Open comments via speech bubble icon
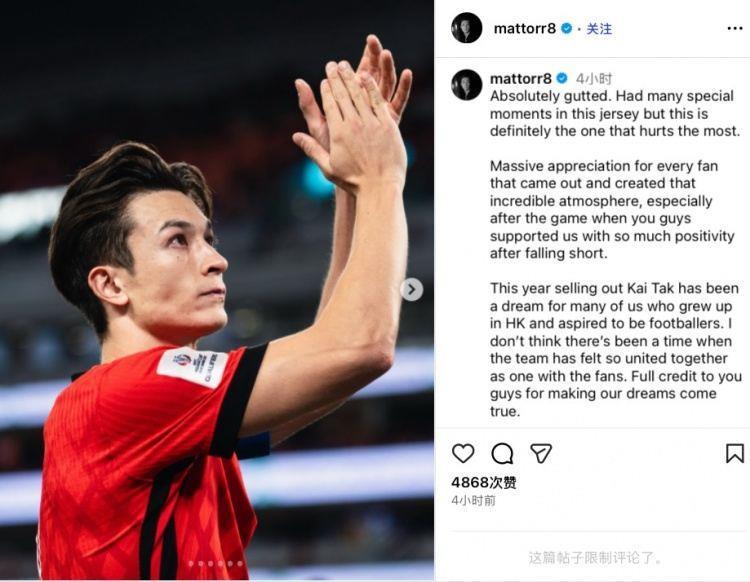Image resolution: width=750 pixels, height=582 pixels. pos(502,453)
